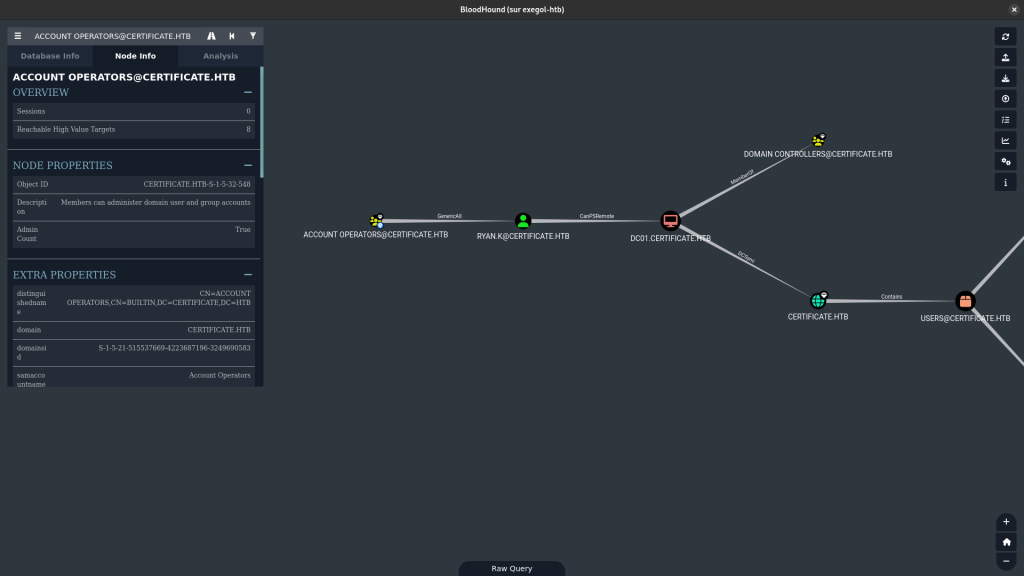Close the BloodHound window
Image resolution: width=1024 pixels, height=576 pixels.
click(x=1014, y=10)
